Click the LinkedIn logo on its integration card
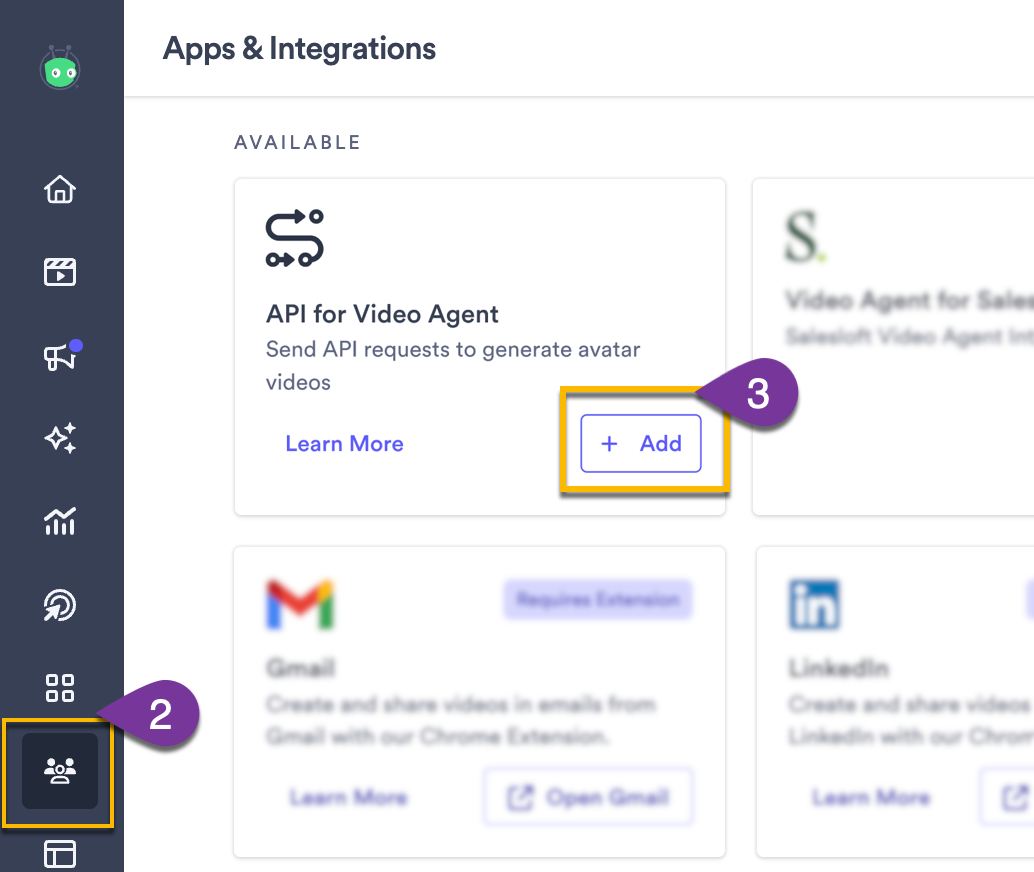Viewport: 1034px width, 872px height. tap(815, 604)
